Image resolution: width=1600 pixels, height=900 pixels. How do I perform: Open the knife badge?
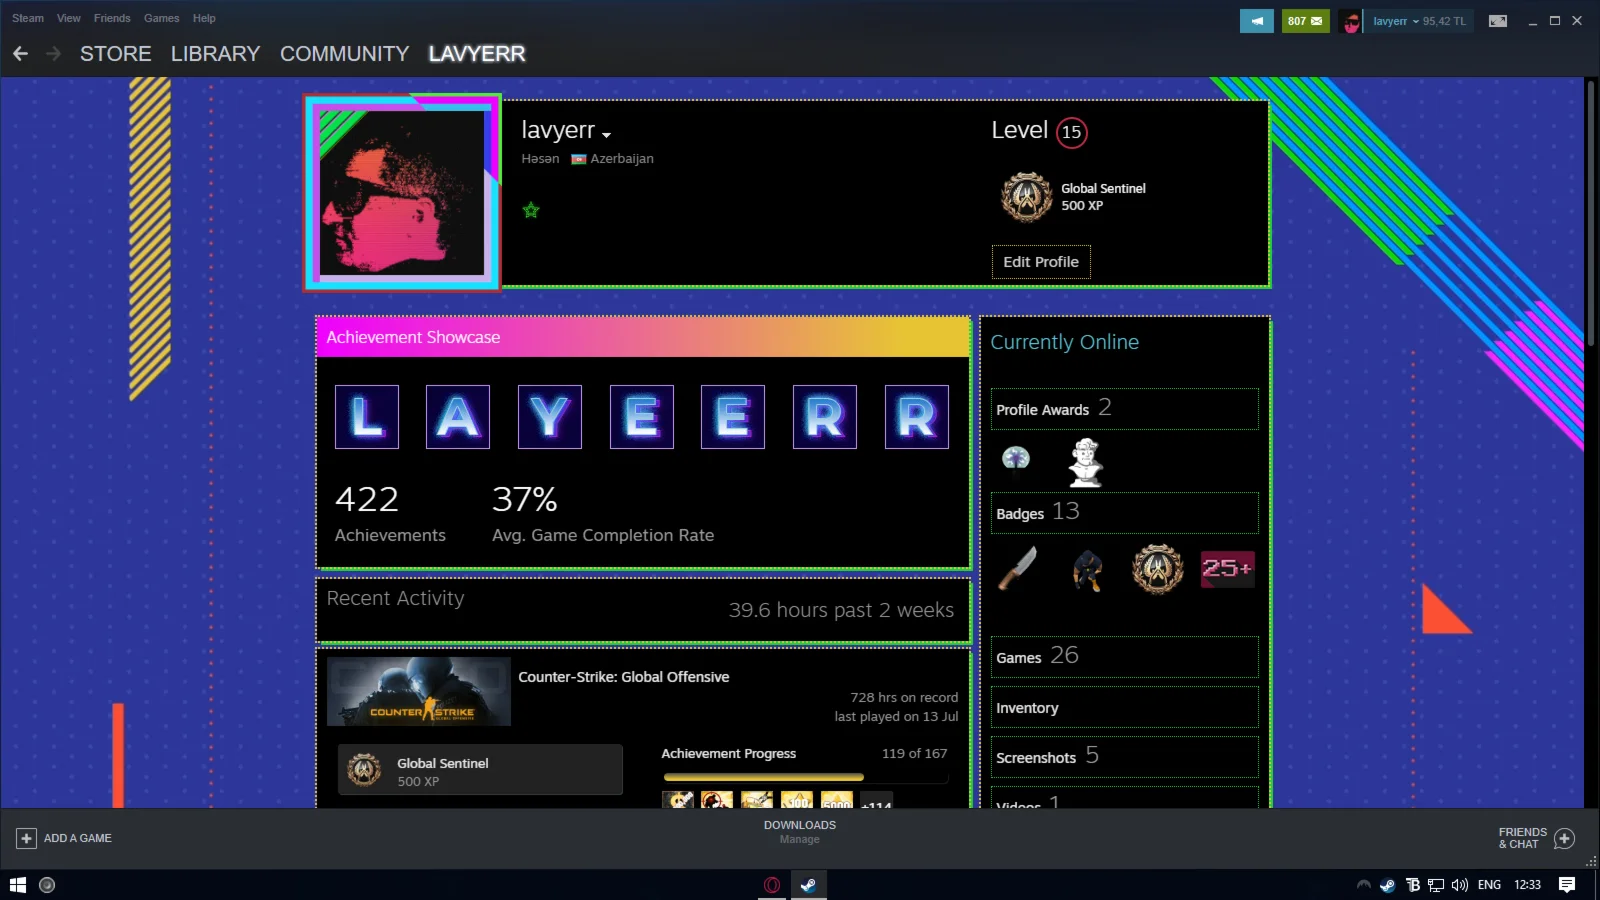pyautogui.click(x=1018, y=569)
